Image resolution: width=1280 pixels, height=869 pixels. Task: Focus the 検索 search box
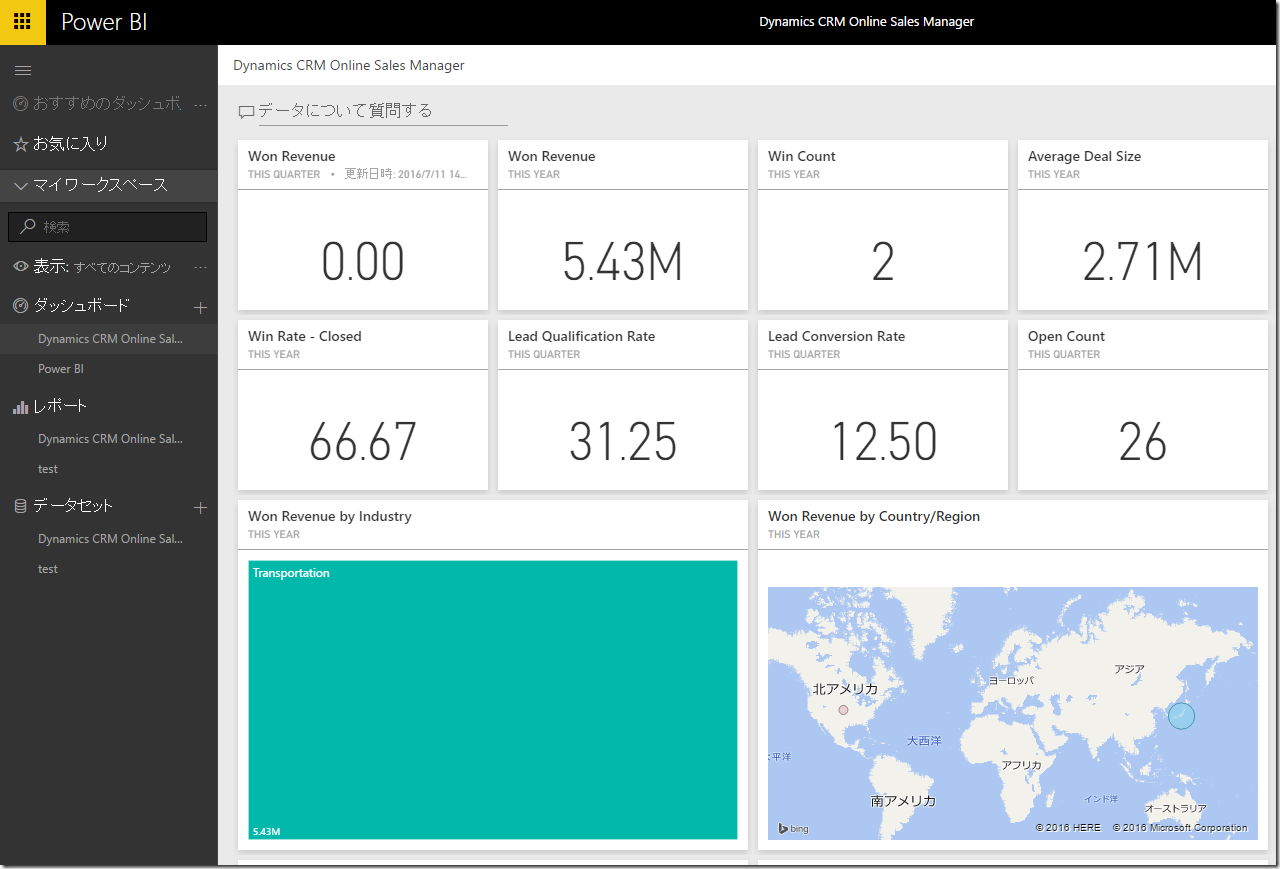pos(108,227)
